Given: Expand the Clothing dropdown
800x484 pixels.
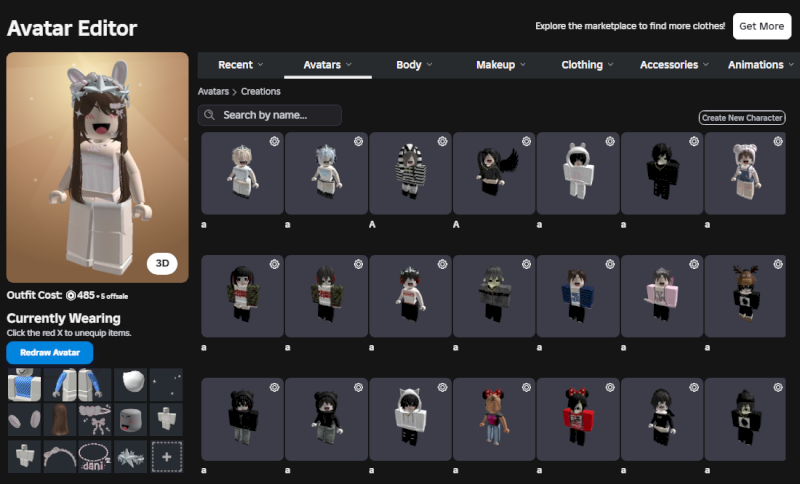Looking at the screenshot, I should tap(588, 65).
